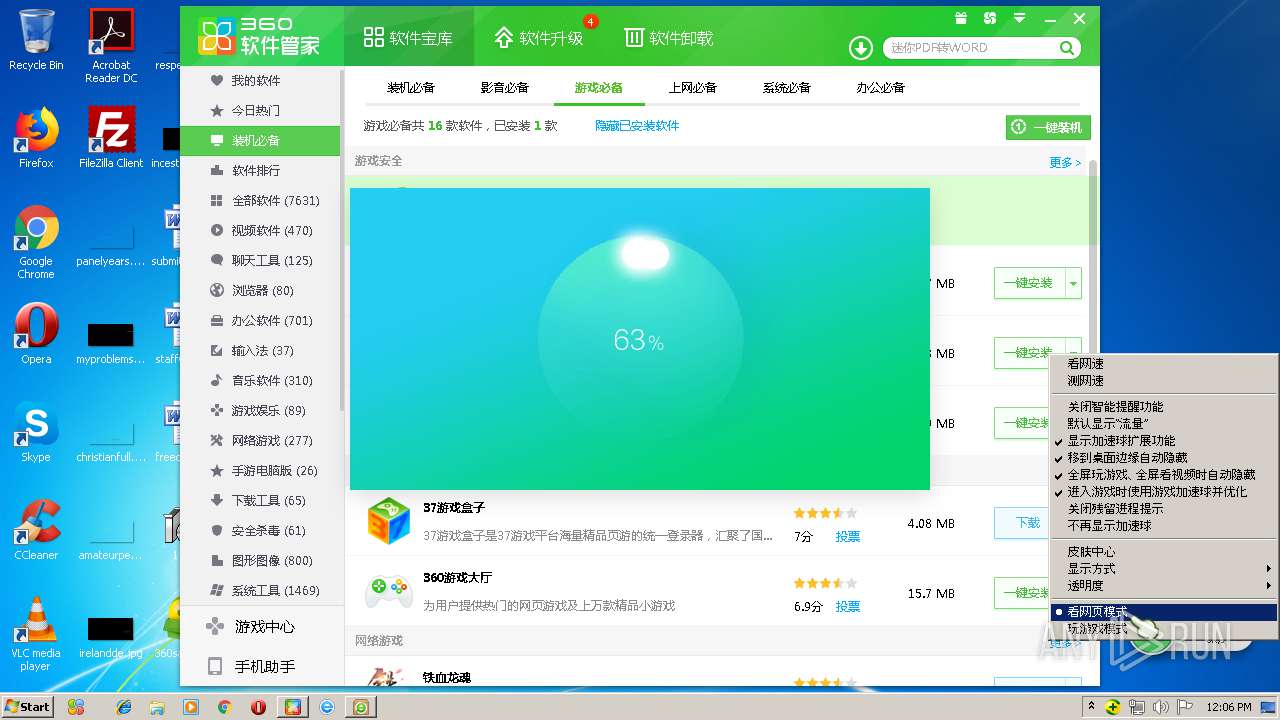Switch to 办公必备 sub-tab

coord(881,88)
